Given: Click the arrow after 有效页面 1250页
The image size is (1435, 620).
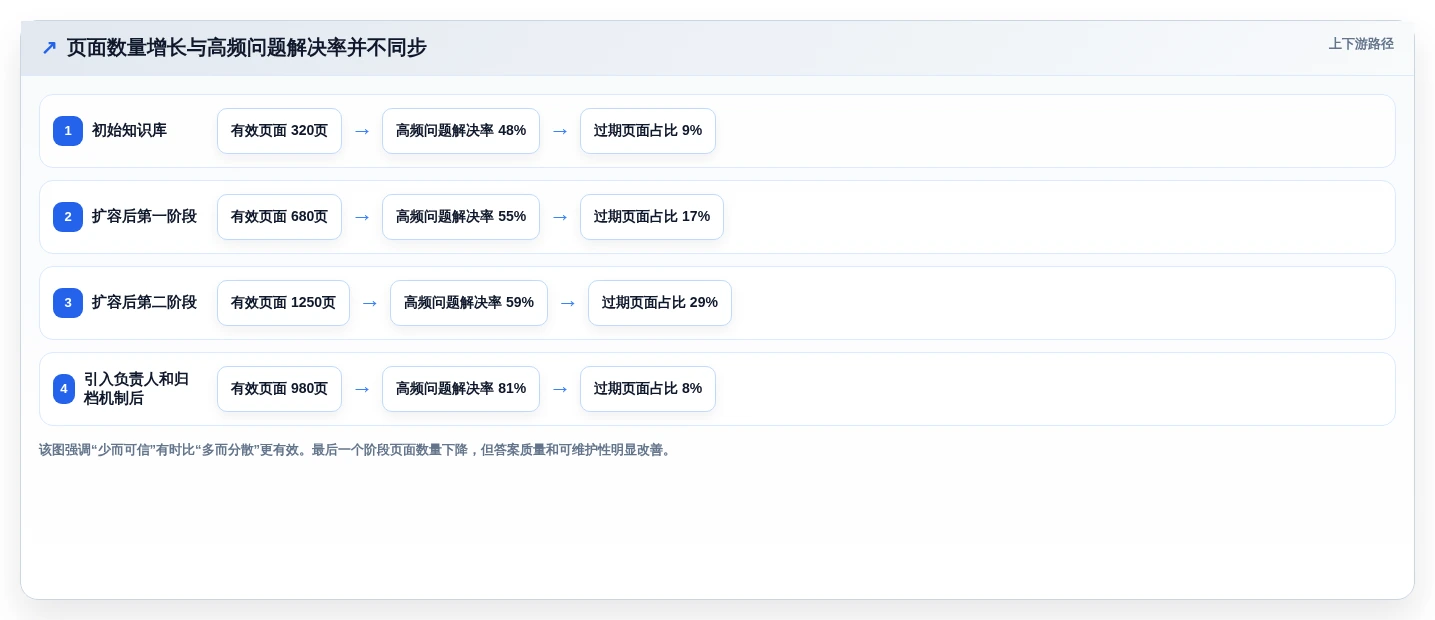Looking at the screenshot, I should (x=370, y=303).
